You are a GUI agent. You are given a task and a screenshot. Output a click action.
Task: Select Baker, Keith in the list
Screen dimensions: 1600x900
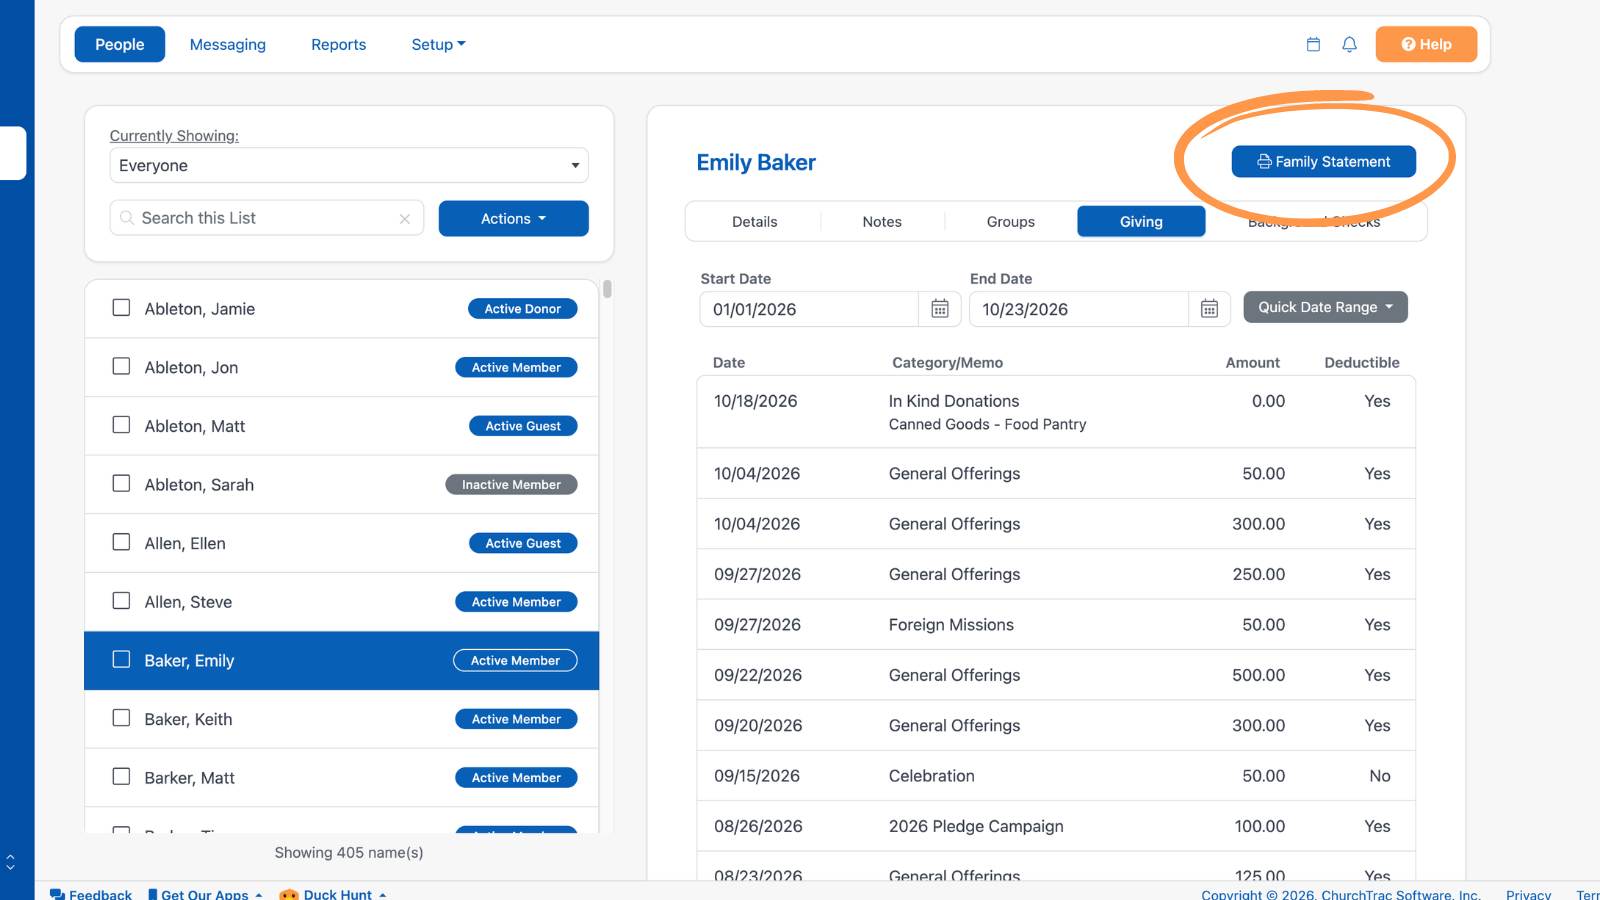[342, 719]
